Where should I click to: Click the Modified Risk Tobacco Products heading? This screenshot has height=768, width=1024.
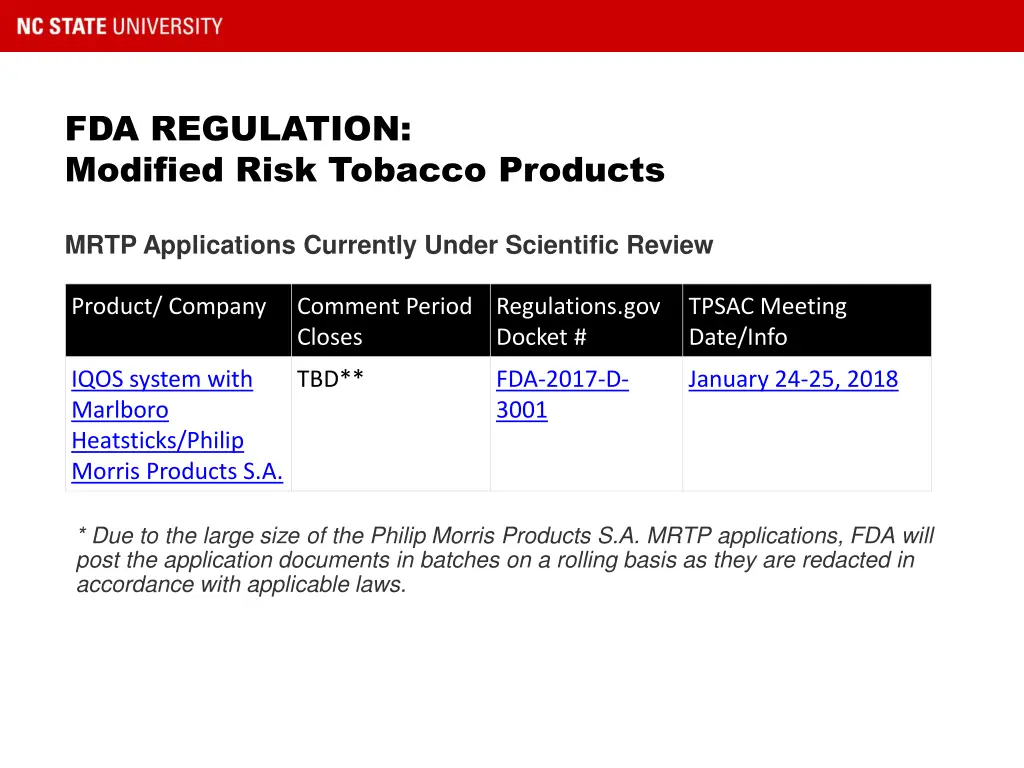[365, 171]
